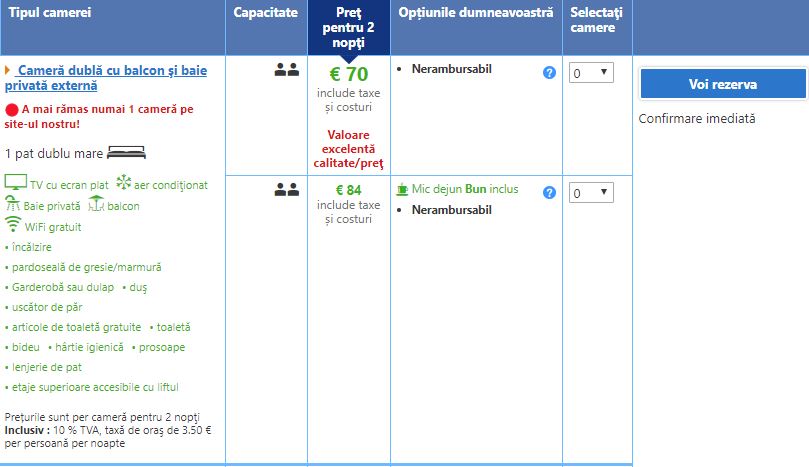Click the double bed icon
809x467 pixels.
tap(127, 153)
